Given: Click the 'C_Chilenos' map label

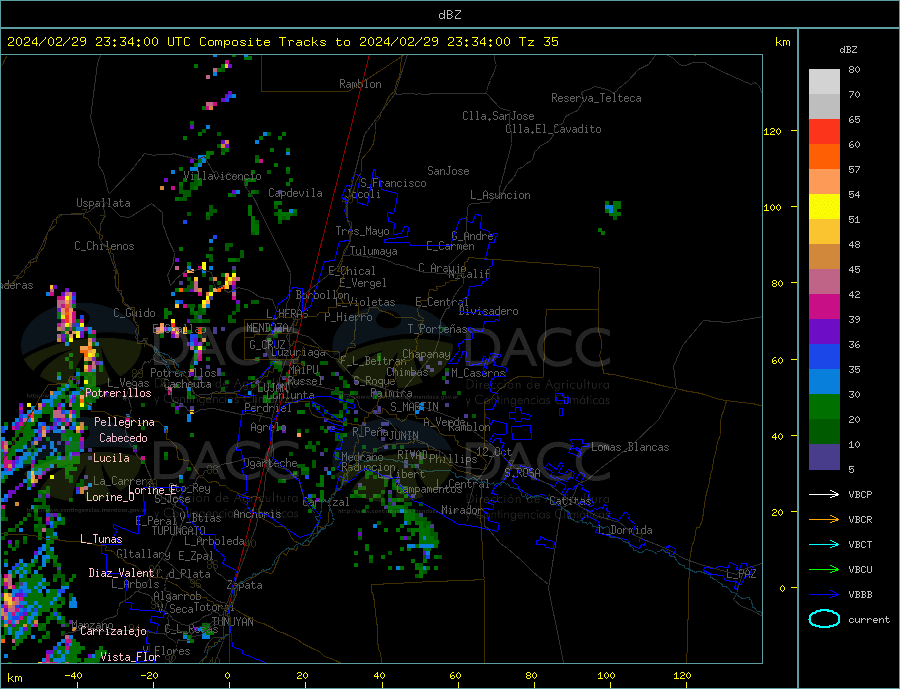Looking at the screenshot, I should 104,246.
